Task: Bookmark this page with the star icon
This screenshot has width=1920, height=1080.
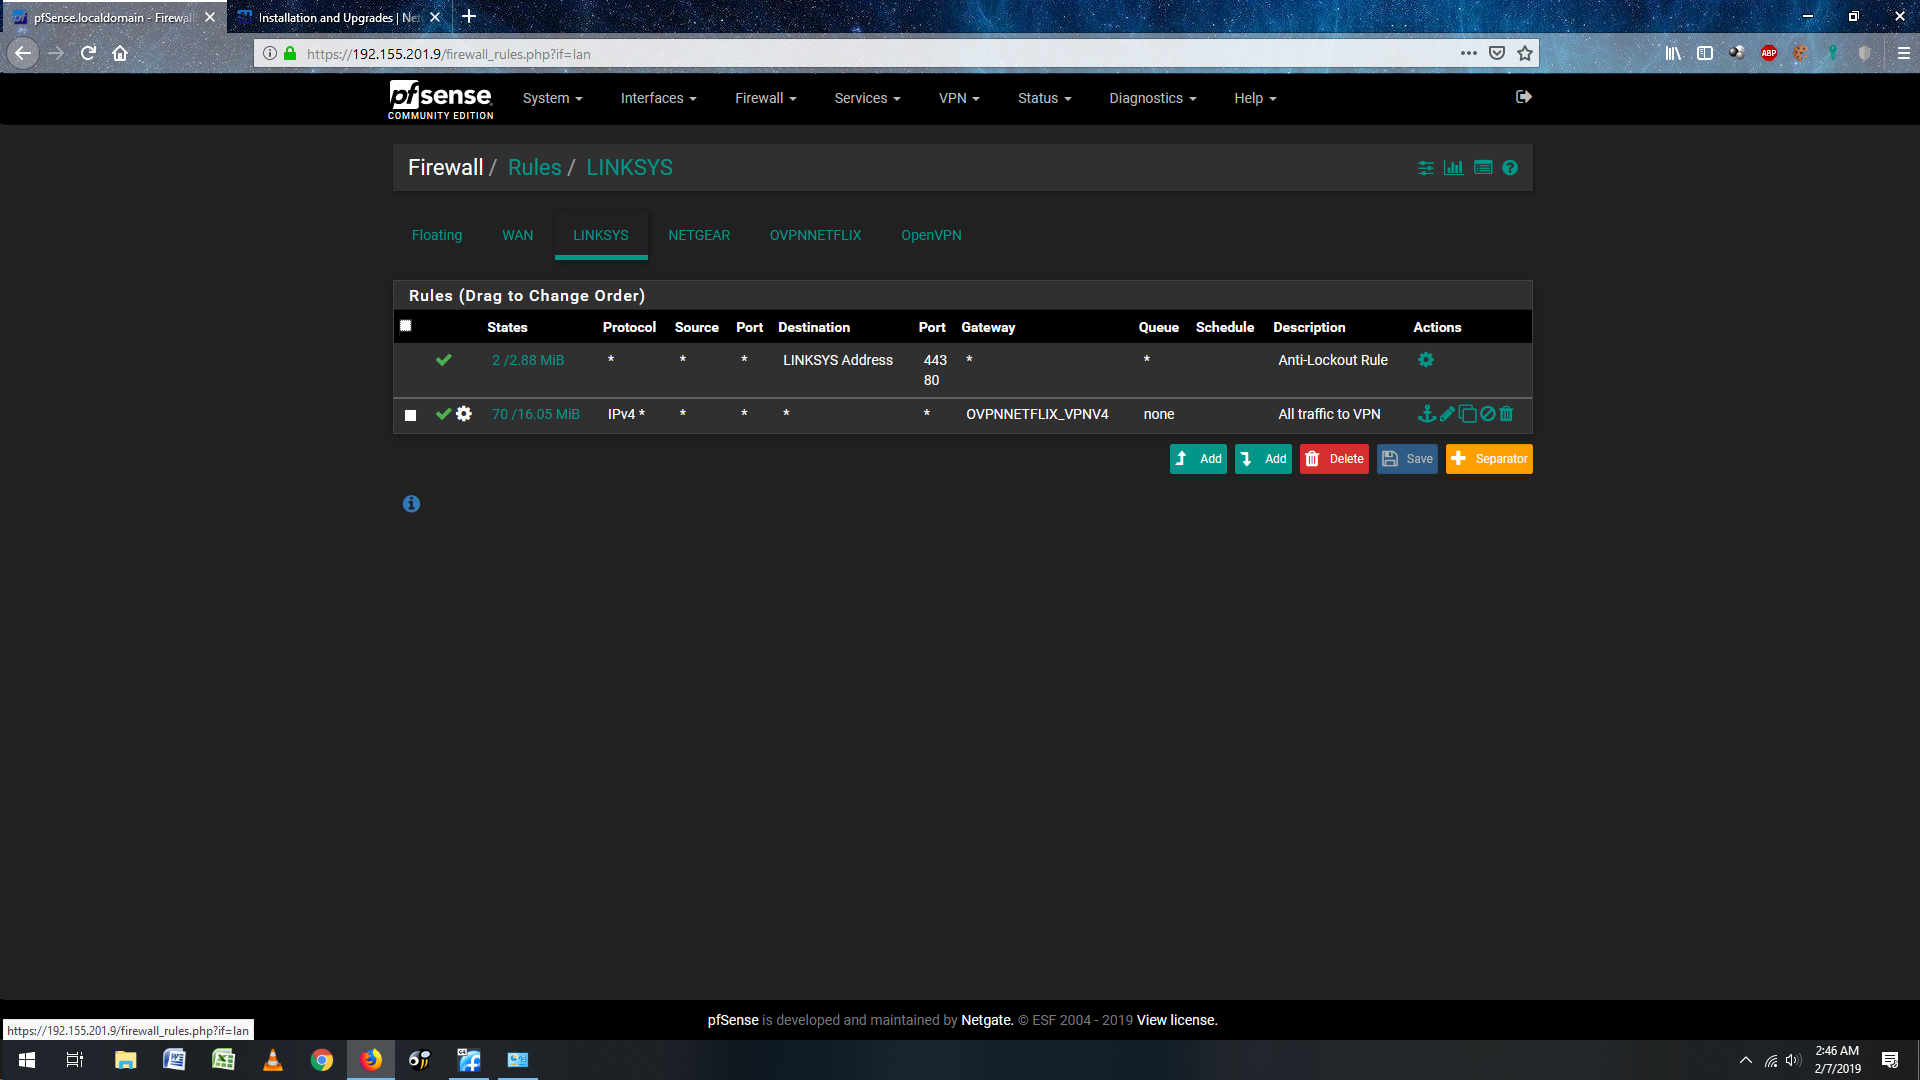Action: [x=1524, y=54]
